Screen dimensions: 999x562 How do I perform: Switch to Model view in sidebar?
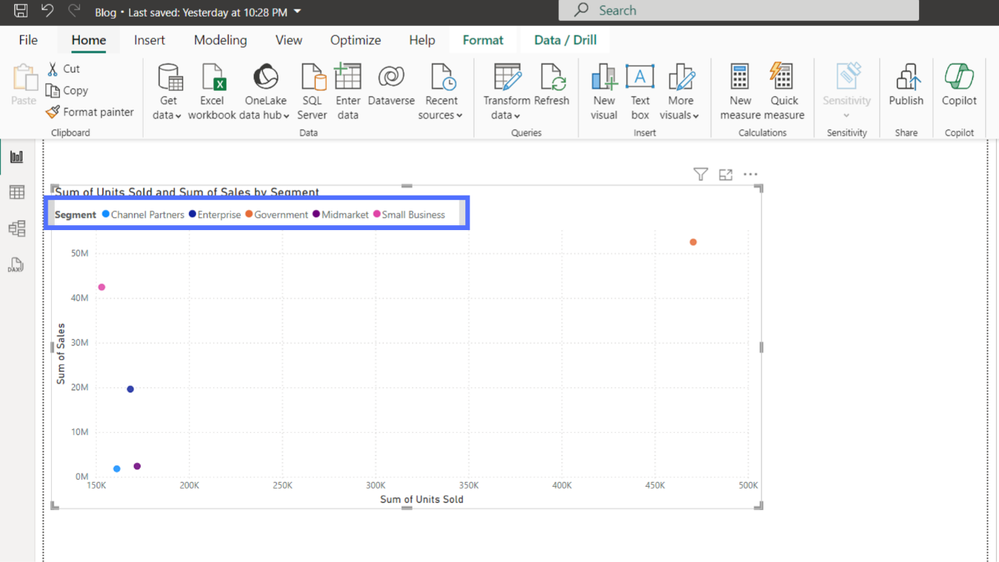pos(17,228)
